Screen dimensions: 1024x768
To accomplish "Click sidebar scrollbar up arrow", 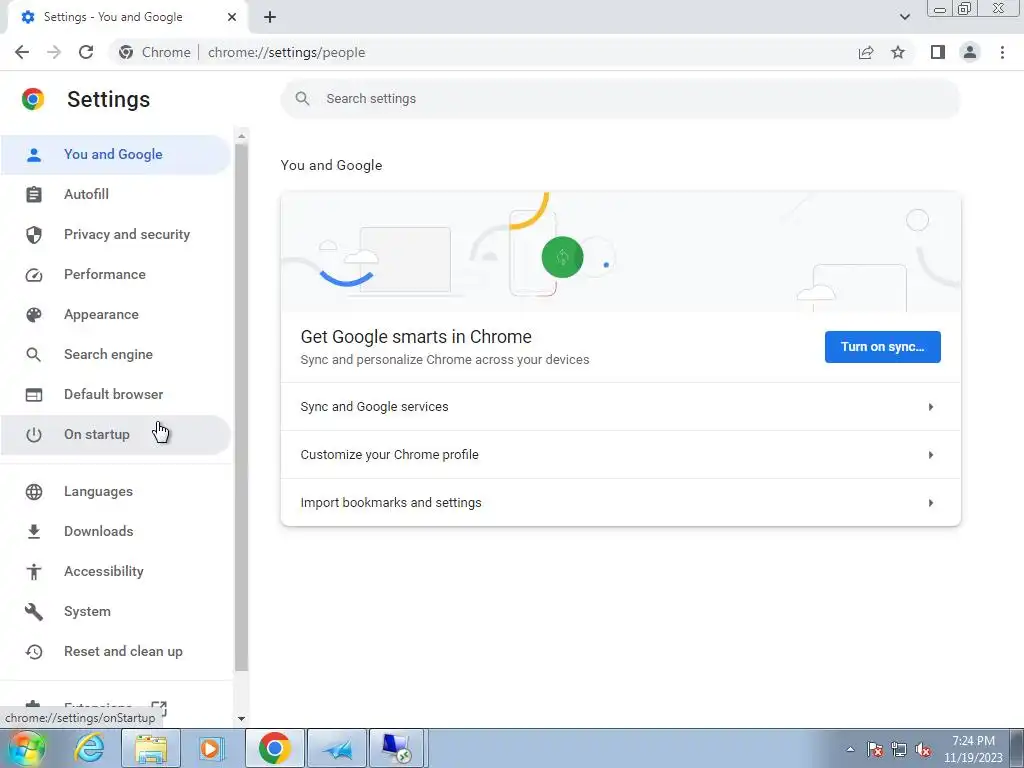I will [x=241, y=136].
